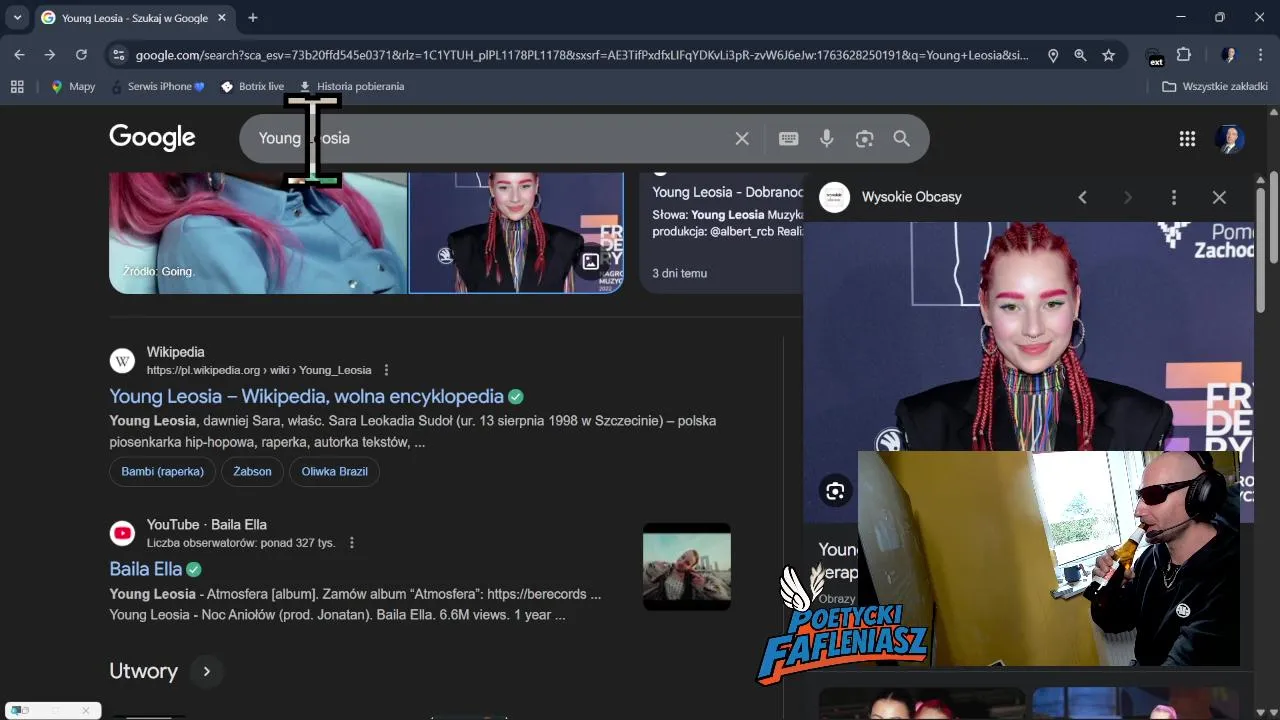Open the Serwis iPhone bookmark
This screenshot has width=1280, height=720.
(x=158, y=87)
